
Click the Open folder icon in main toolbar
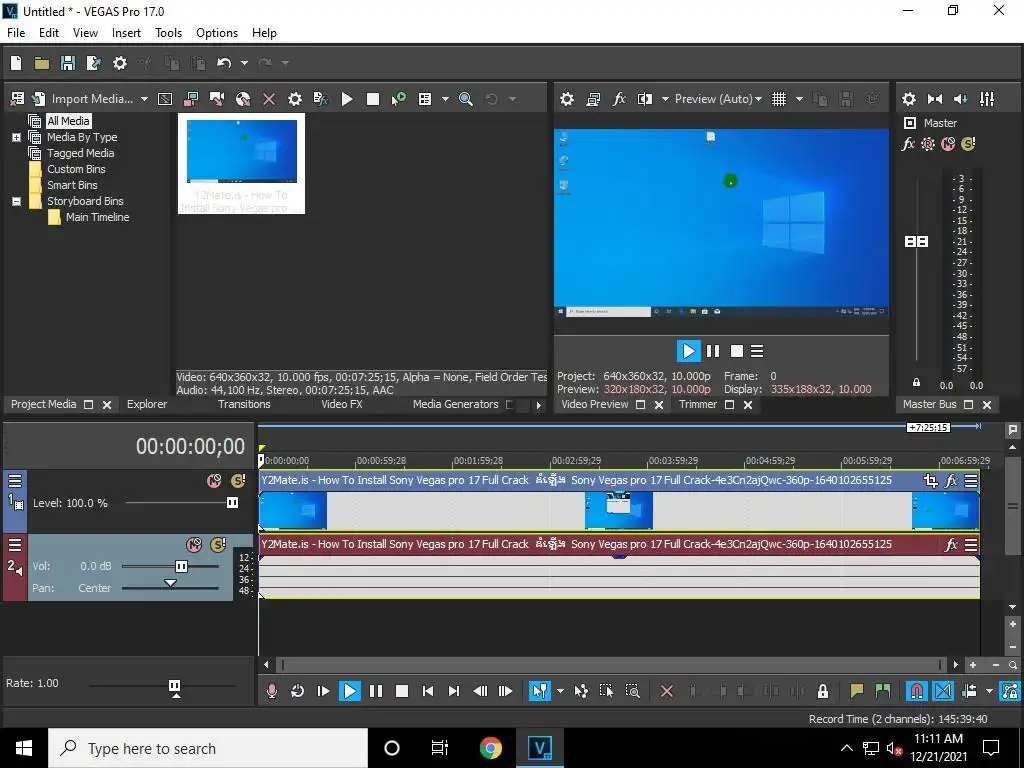pyautogui.click(x=42, y=63)
